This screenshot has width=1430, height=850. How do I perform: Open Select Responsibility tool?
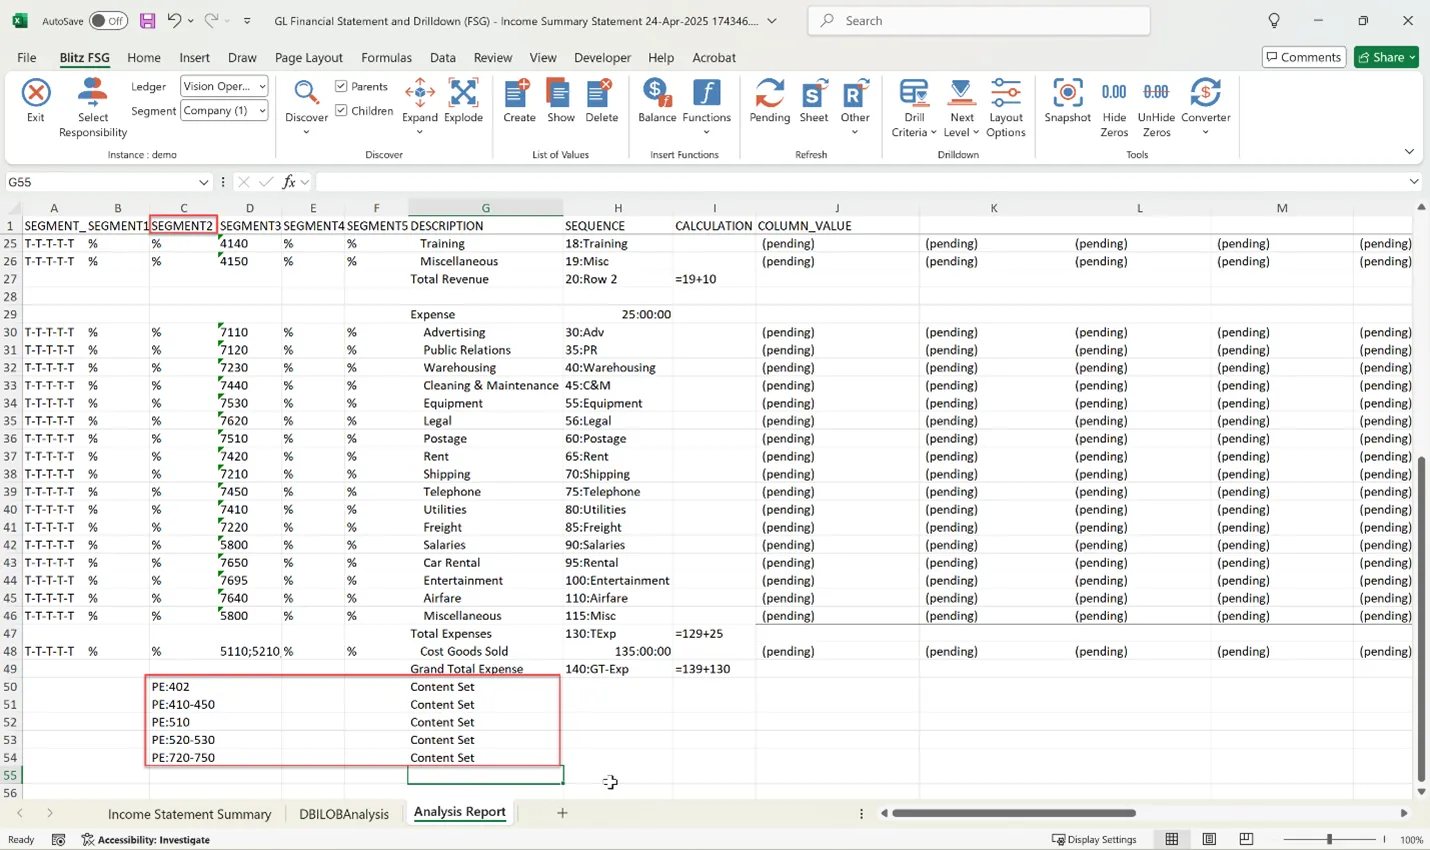click(x=93, y=107)
